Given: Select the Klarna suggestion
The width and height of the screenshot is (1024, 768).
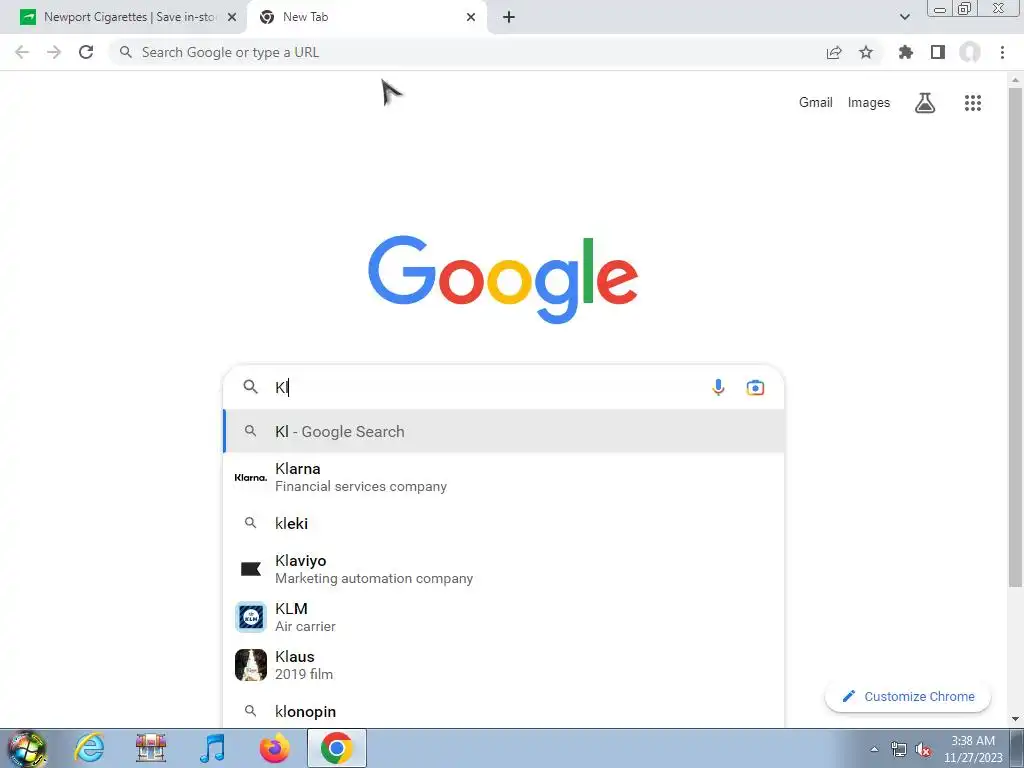Looking at the screenshot, I should (x=504, y=477).
